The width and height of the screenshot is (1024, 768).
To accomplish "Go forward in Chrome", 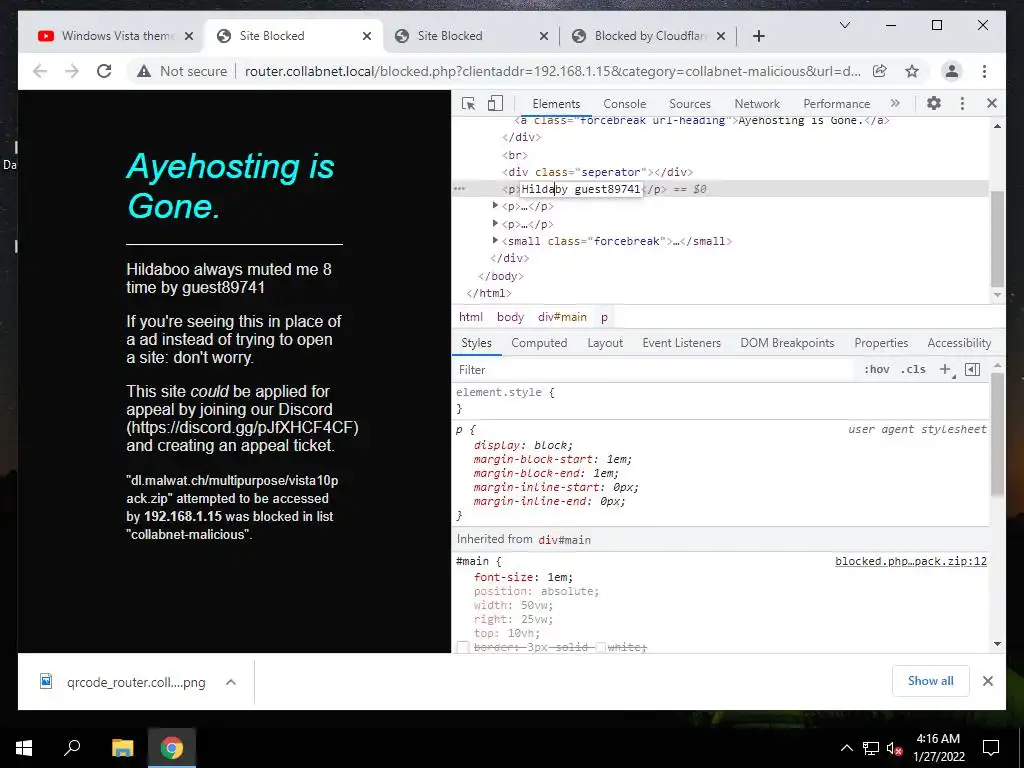I will coord(72,71).
